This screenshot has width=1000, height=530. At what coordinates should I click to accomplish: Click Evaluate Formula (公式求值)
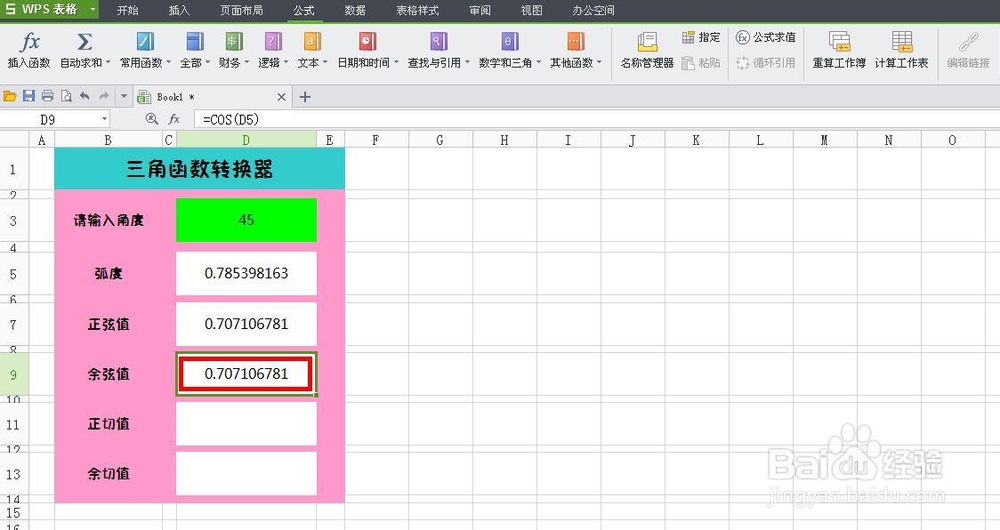pos(765,38)
